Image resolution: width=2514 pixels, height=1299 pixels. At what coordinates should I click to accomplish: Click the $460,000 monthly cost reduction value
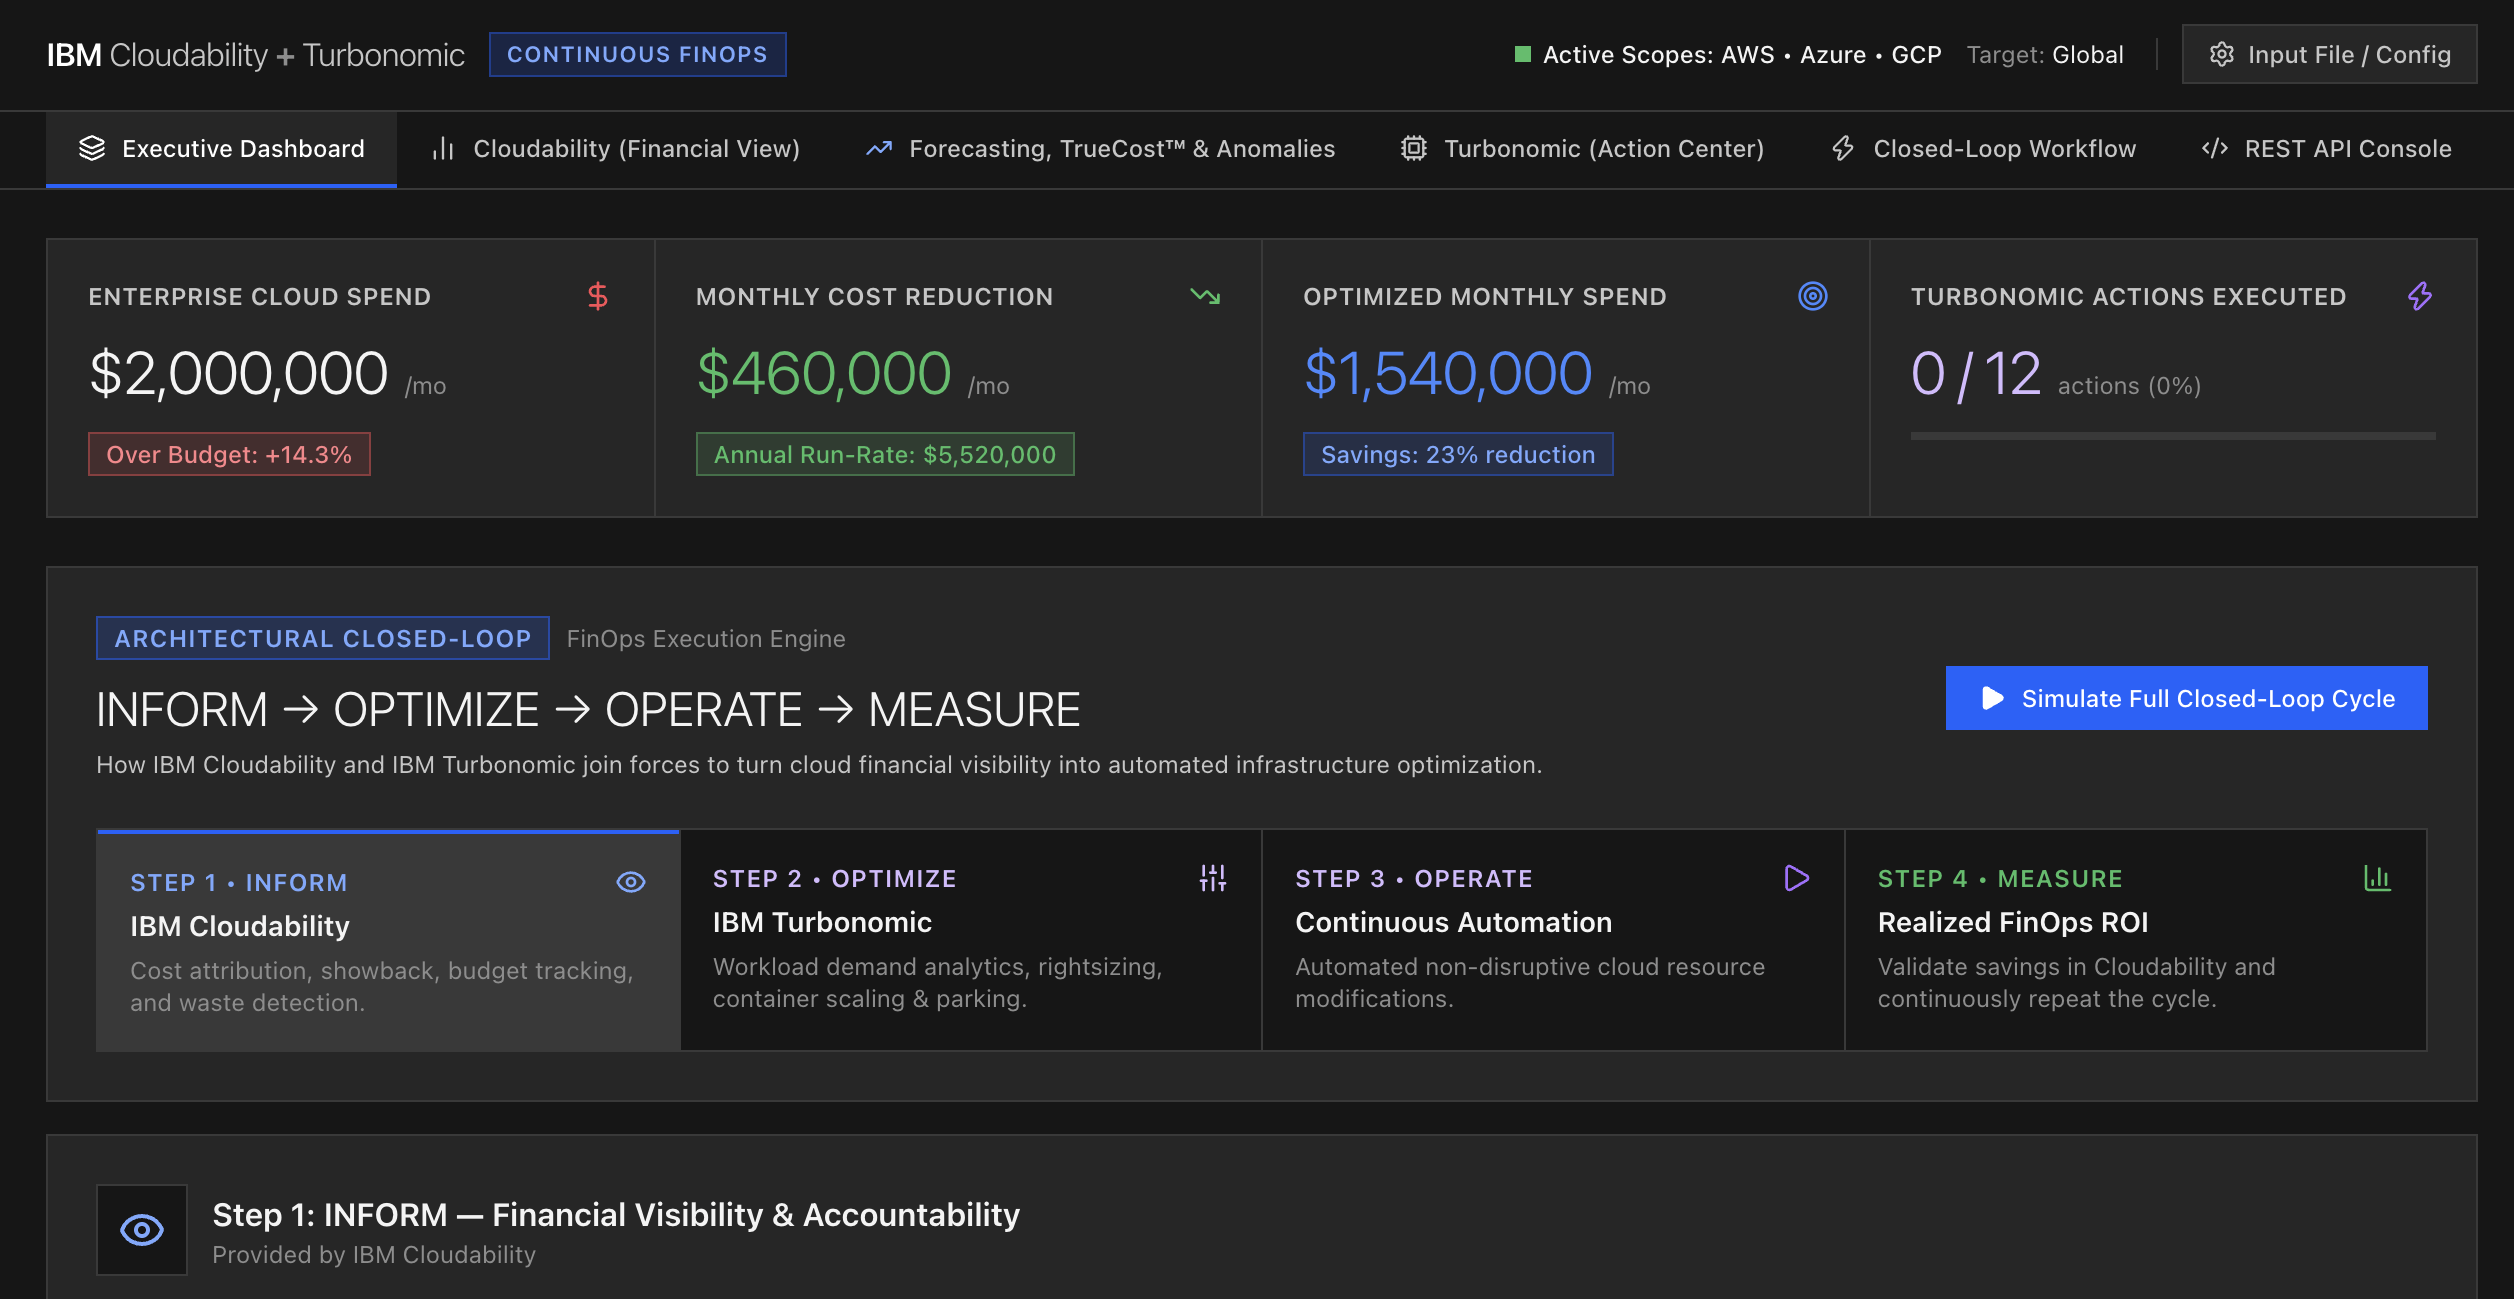pyautogui.click(x=824, y=373)
